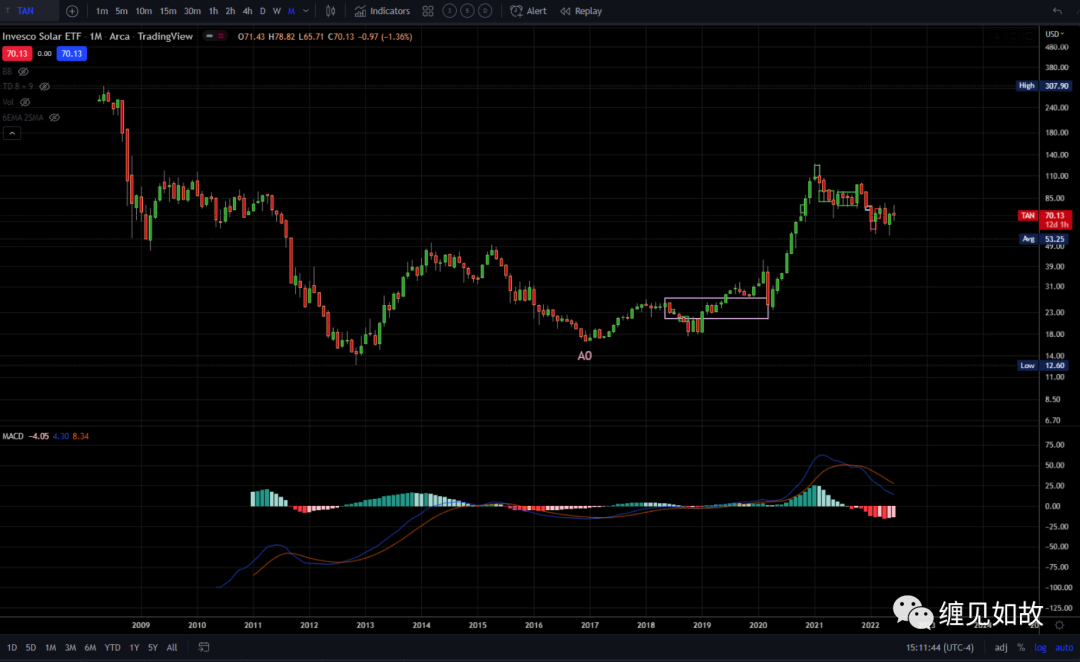
Task: Click the blue 70.13 buy button
Action: [72, 54]
